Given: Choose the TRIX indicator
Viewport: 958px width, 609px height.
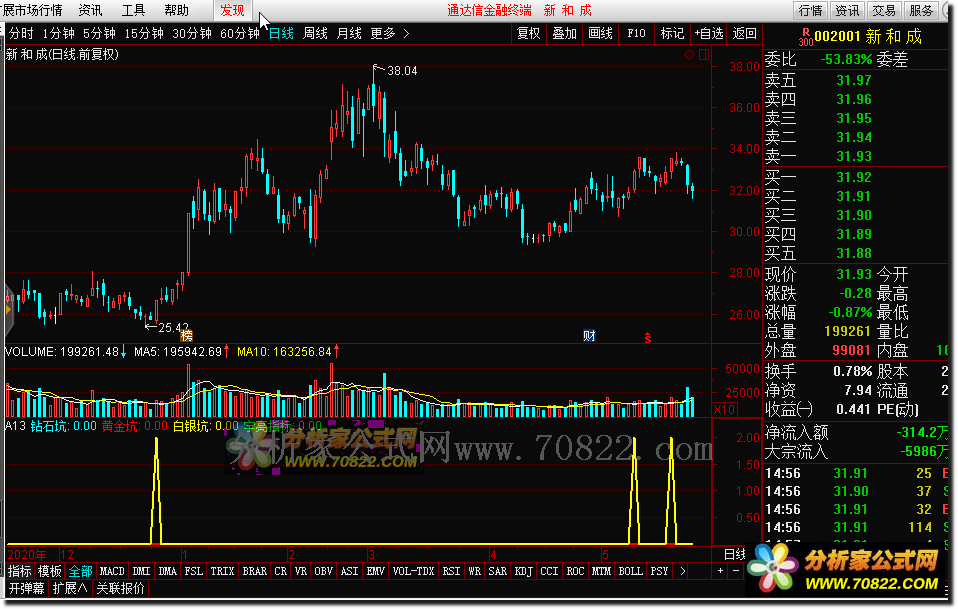Looking at the screenshot, I should (222, 571).
